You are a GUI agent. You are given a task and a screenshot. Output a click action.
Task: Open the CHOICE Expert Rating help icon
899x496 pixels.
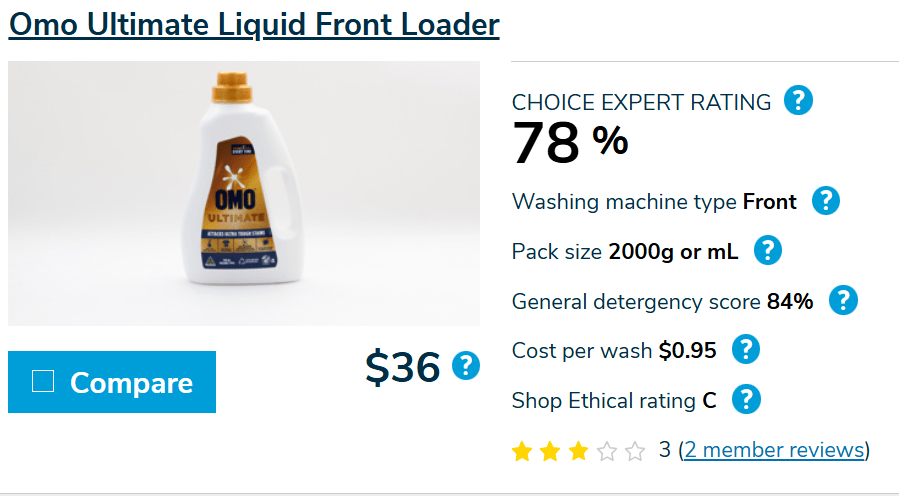798,101
